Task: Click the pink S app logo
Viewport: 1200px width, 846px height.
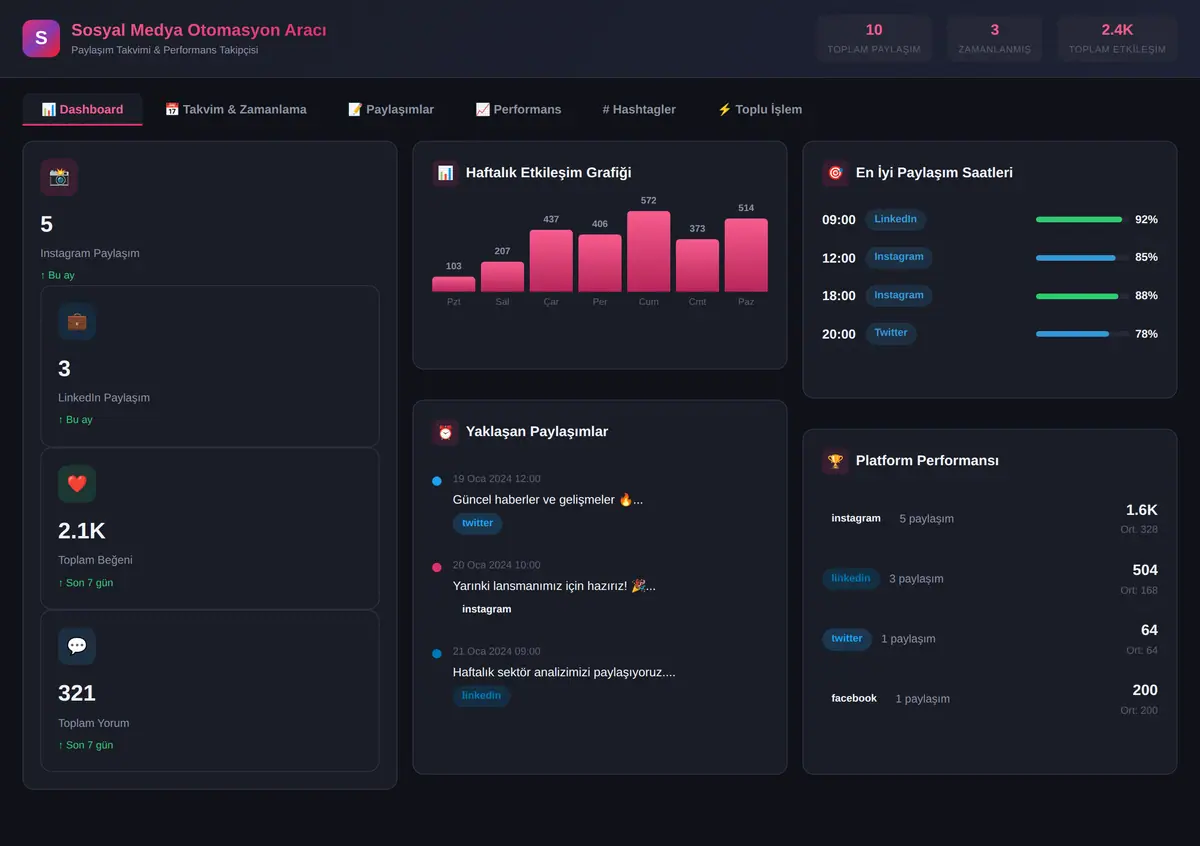Action: (x=41, y=38)
